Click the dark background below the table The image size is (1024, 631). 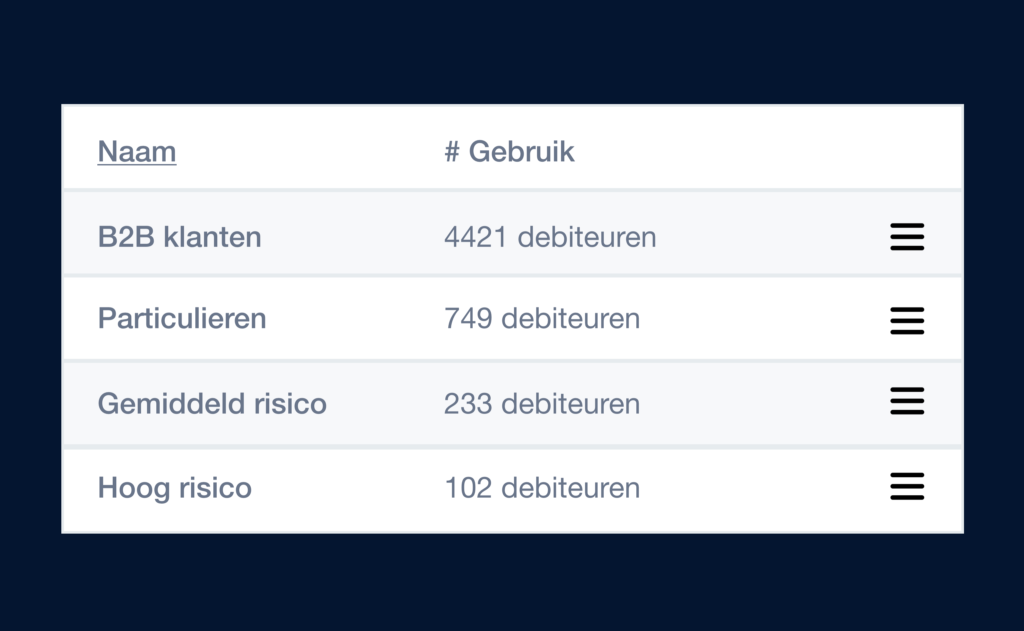[x=512, y=585]
